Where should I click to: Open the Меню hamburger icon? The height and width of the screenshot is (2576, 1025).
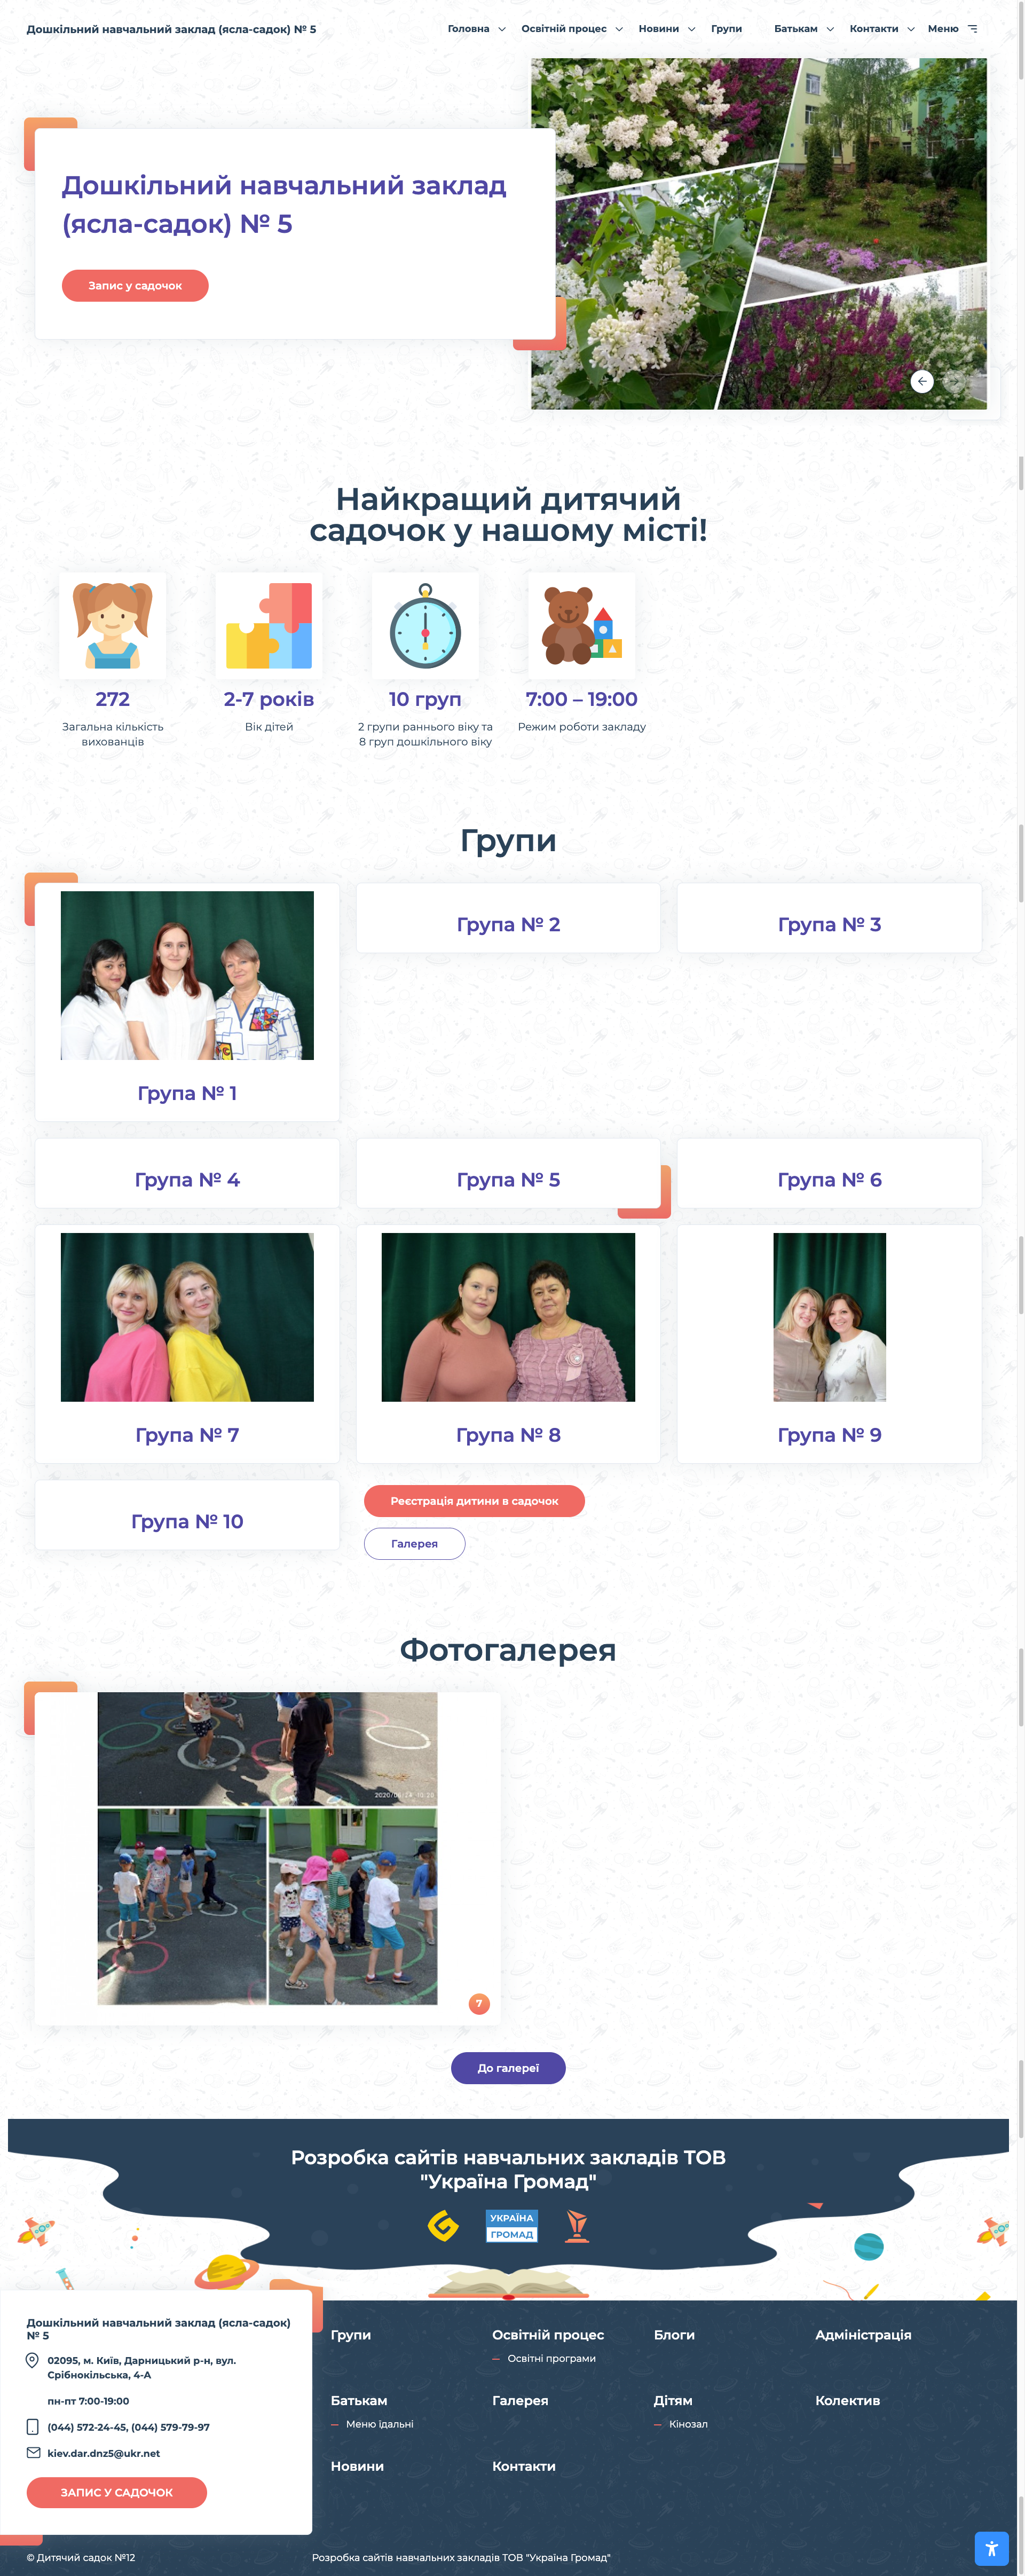972,29
